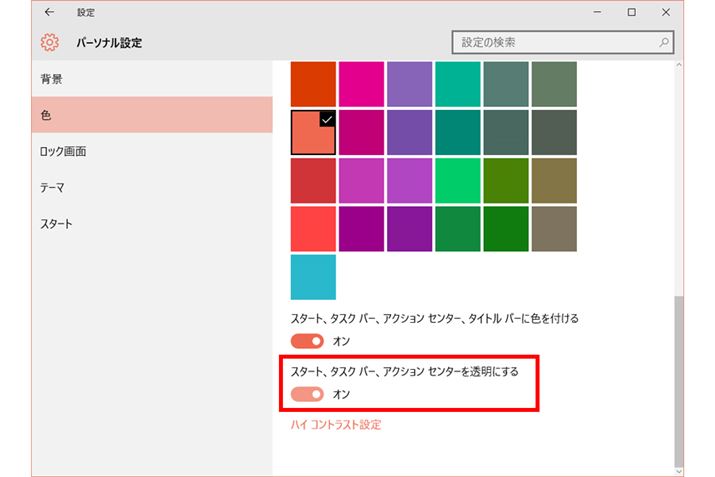Toggle color on Start, taskbar, title bar
715x477 pixels.
pos(307,341)
